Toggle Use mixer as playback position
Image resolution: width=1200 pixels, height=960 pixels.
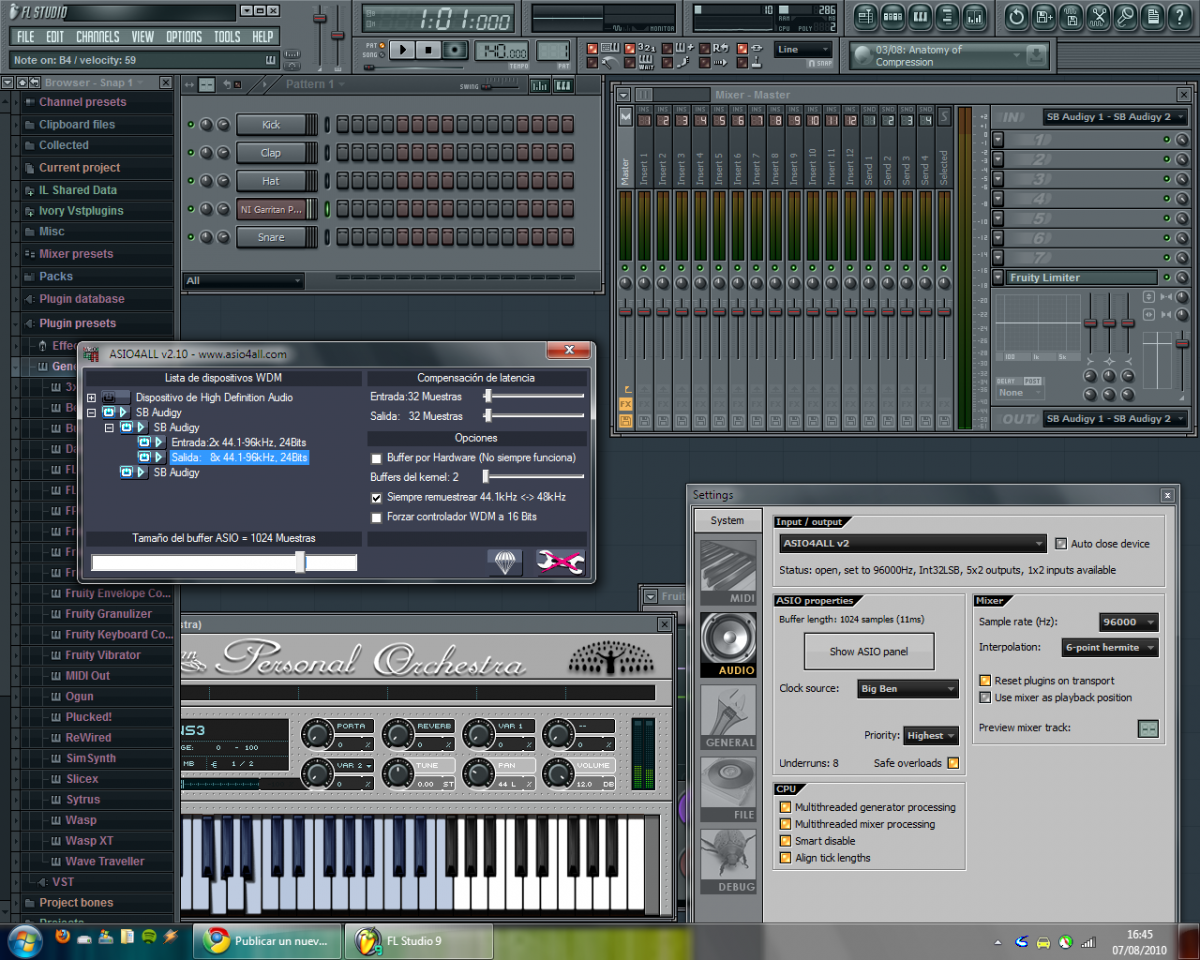pyautogui.click(x=985, y=698)
